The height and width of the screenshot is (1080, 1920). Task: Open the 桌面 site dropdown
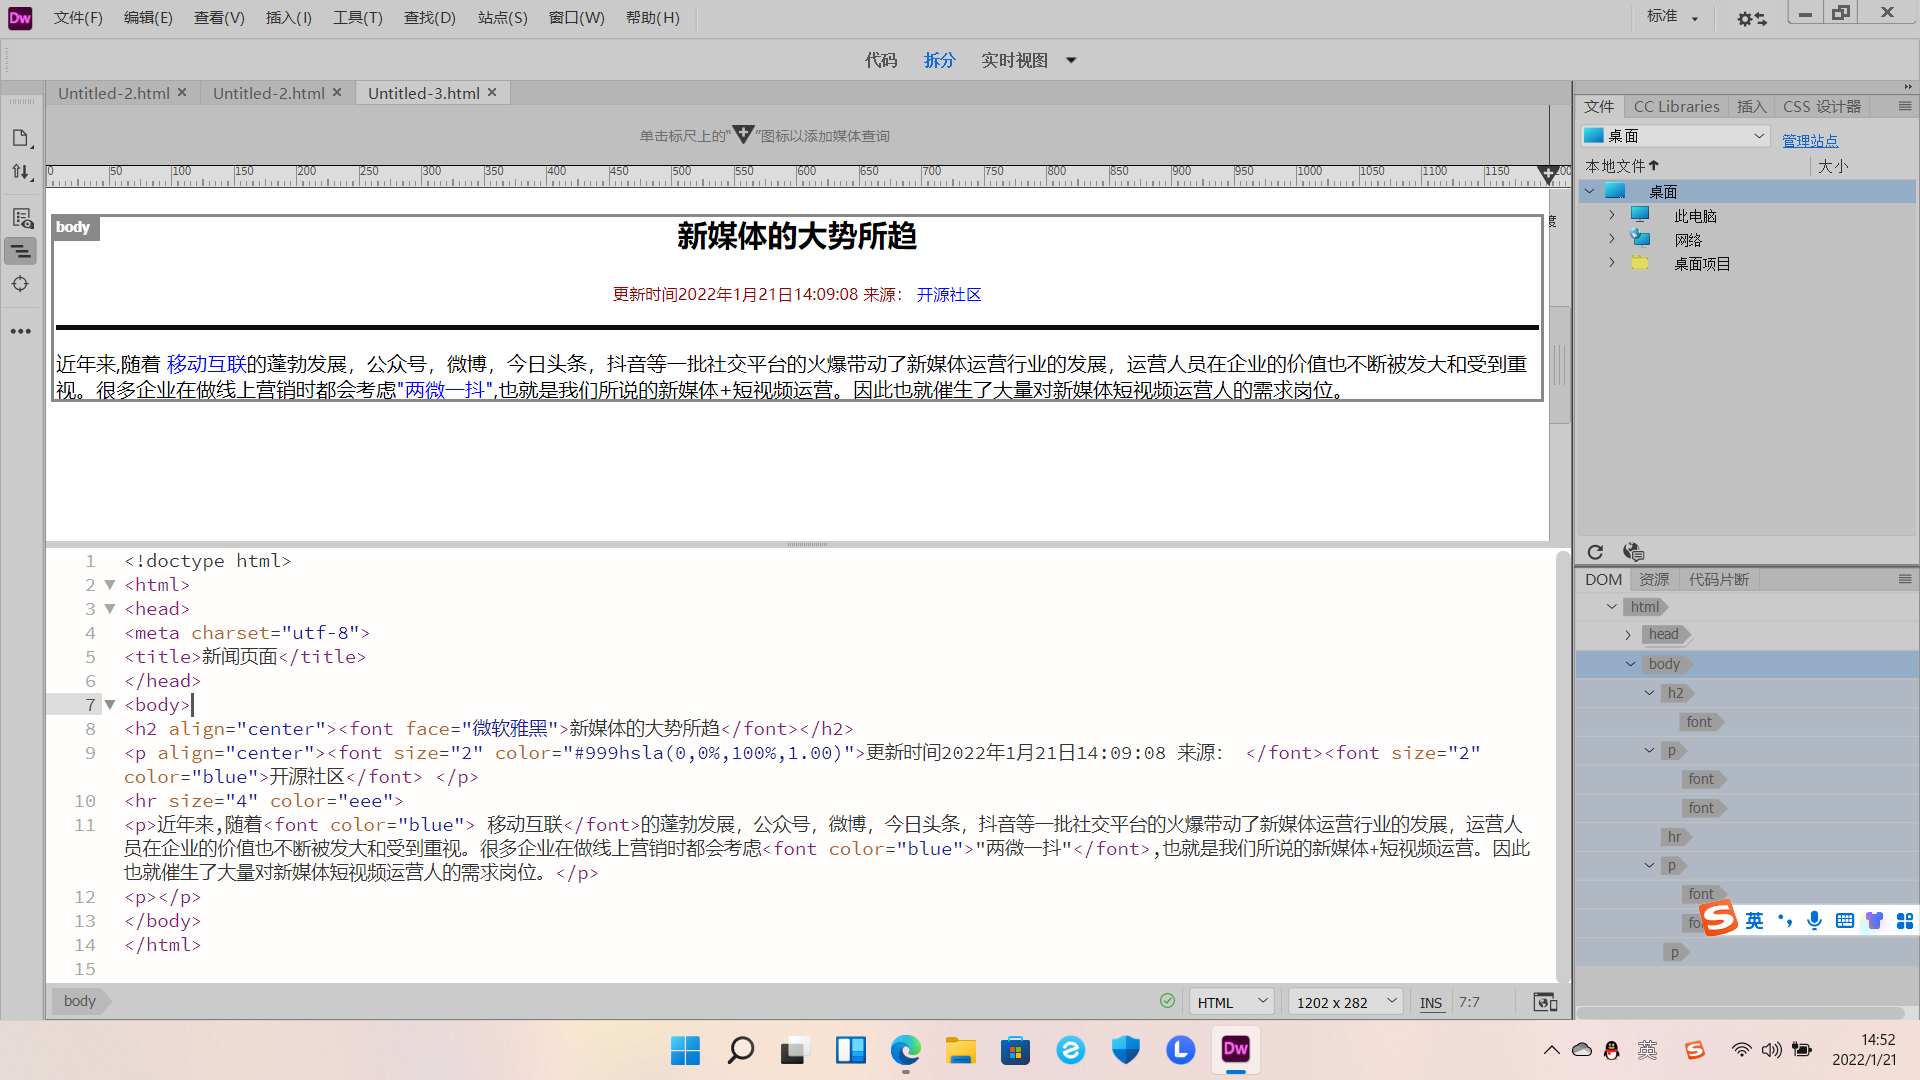coord(1676,136)
